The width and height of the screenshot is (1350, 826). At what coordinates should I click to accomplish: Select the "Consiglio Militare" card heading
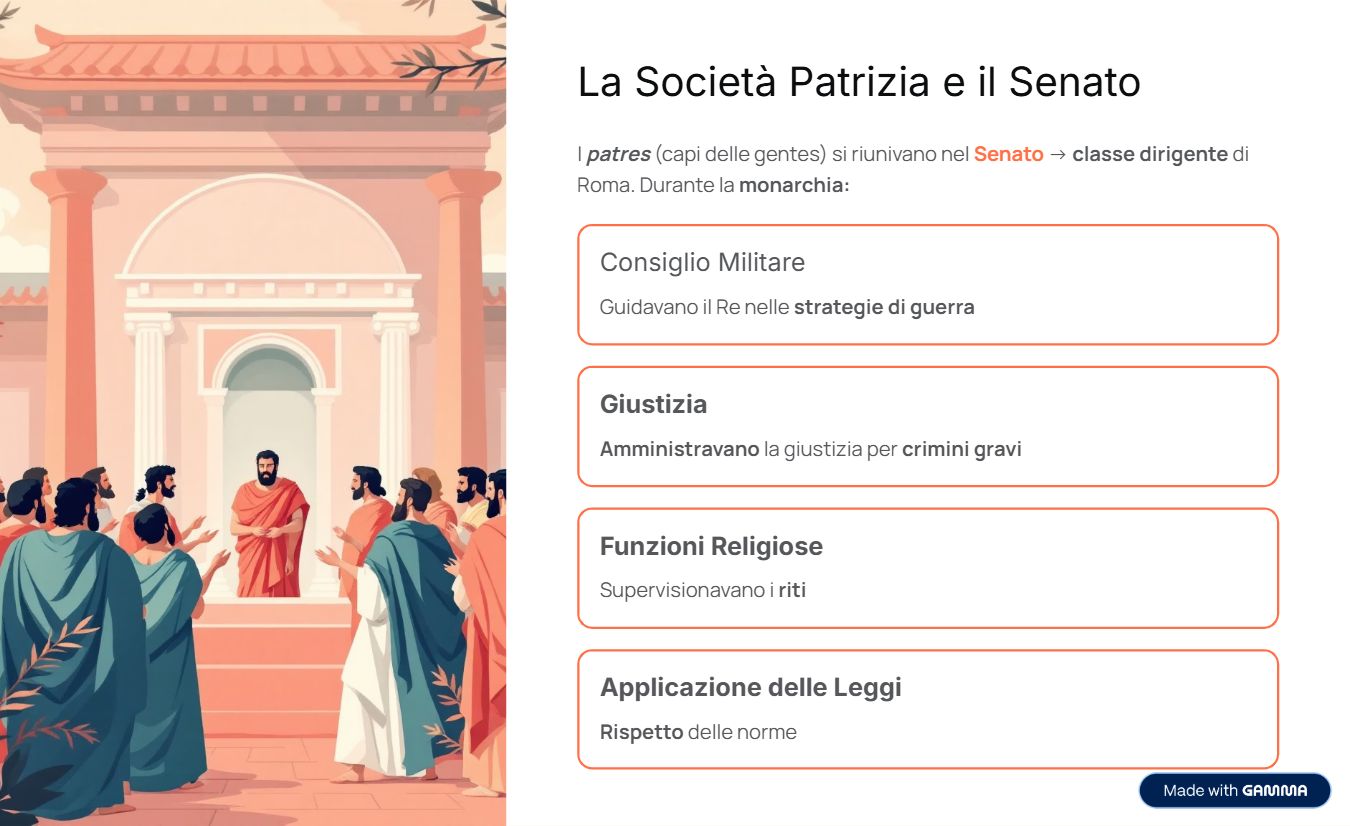(702, 262)
